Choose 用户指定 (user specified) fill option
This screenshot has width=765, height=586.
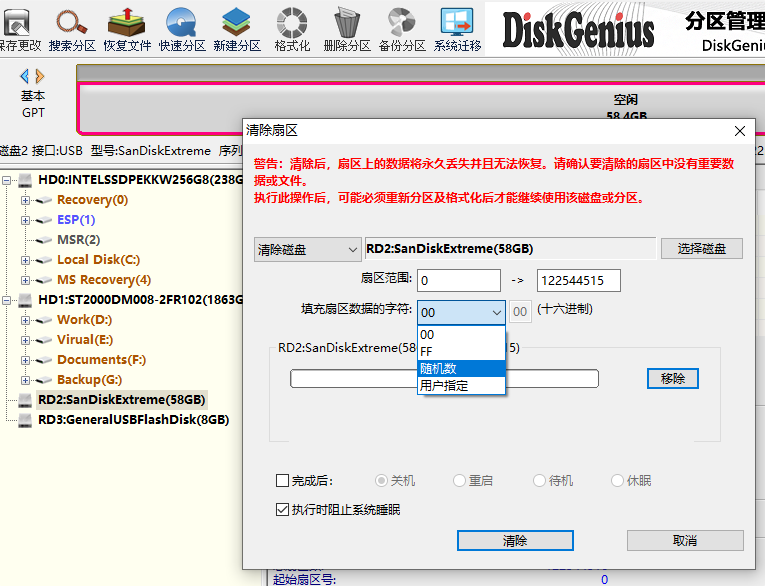point(461,385)
